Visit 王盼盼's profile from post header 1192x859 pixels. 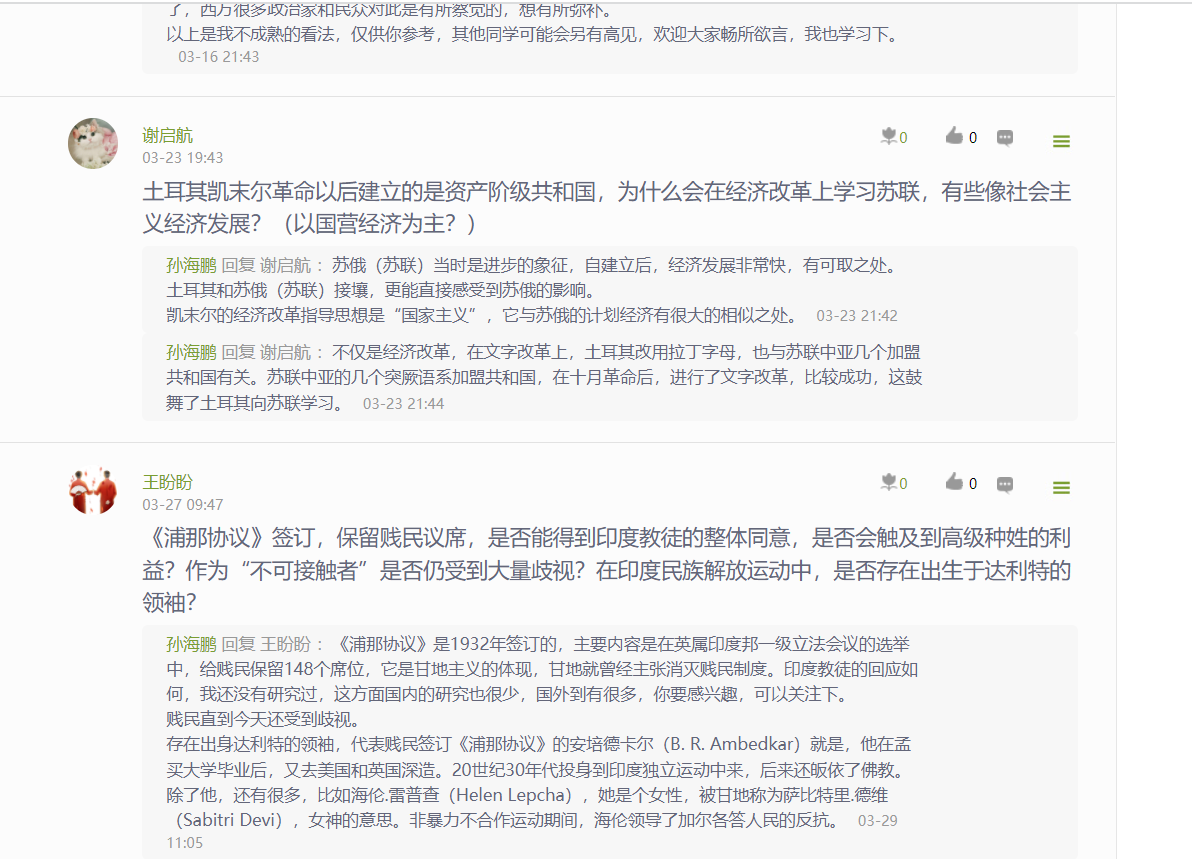[x=167, y=482]
